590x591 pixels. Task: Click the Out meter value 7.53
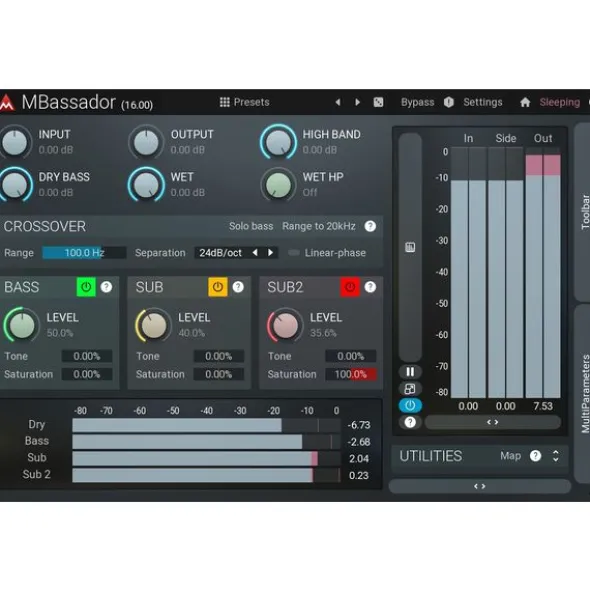point(543,406)
